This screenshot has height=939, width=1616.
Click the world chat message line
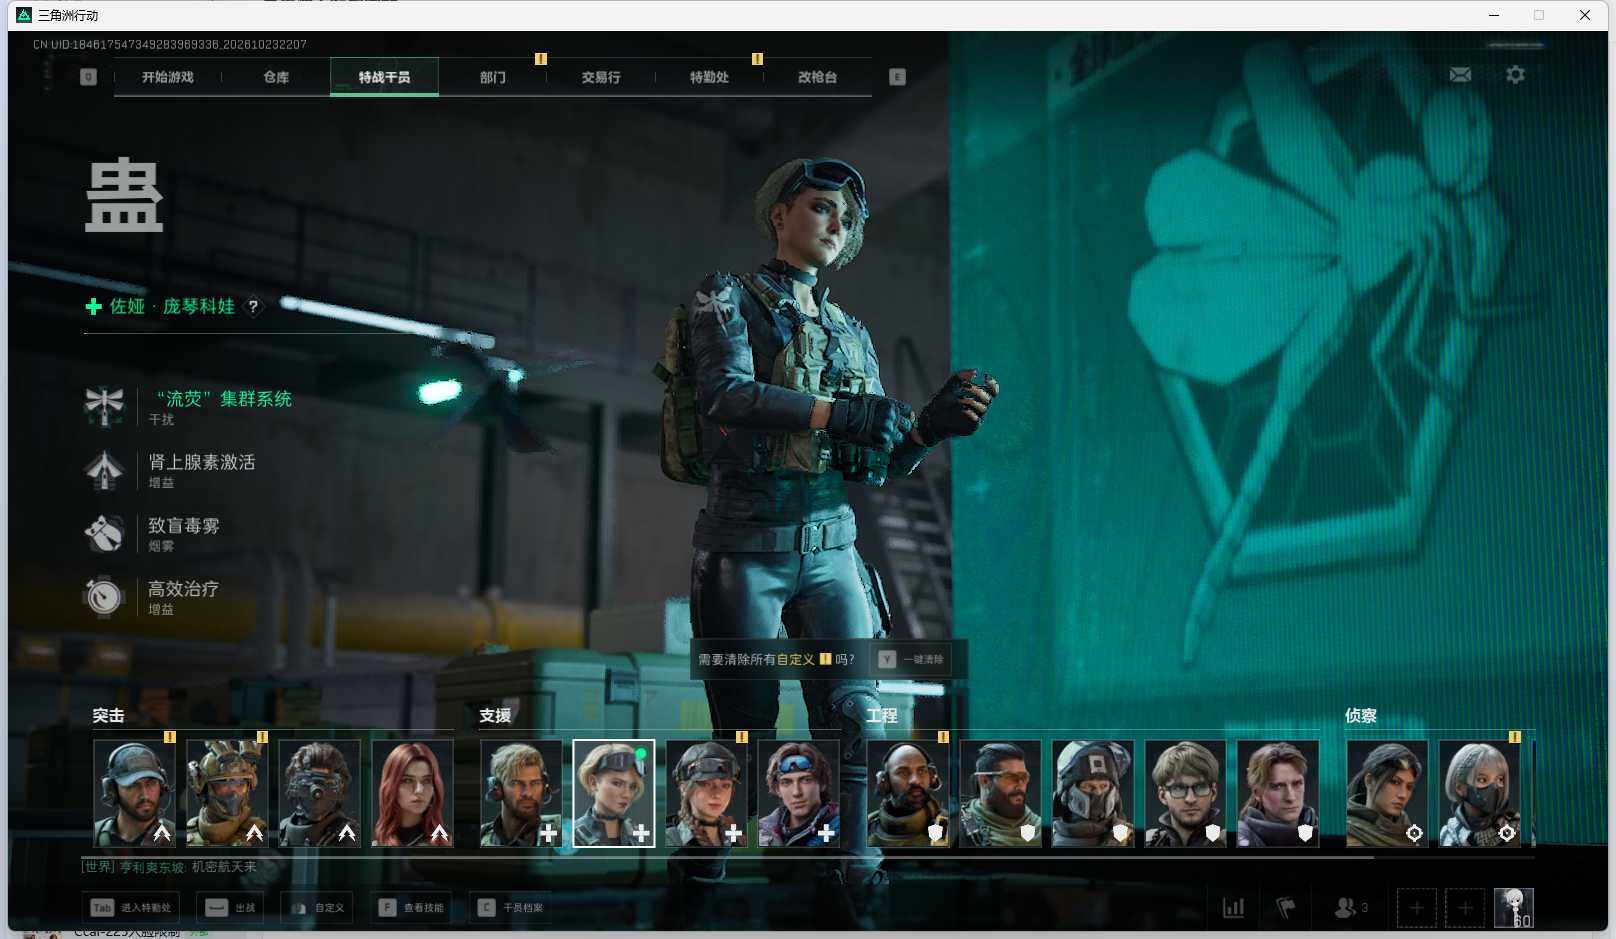(x=170, y=867)
